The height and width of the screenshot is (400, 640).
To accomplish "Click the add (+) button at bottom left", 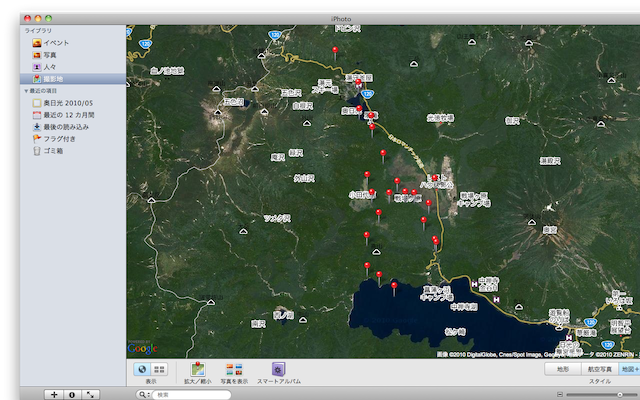I will (x=54, y=395).
